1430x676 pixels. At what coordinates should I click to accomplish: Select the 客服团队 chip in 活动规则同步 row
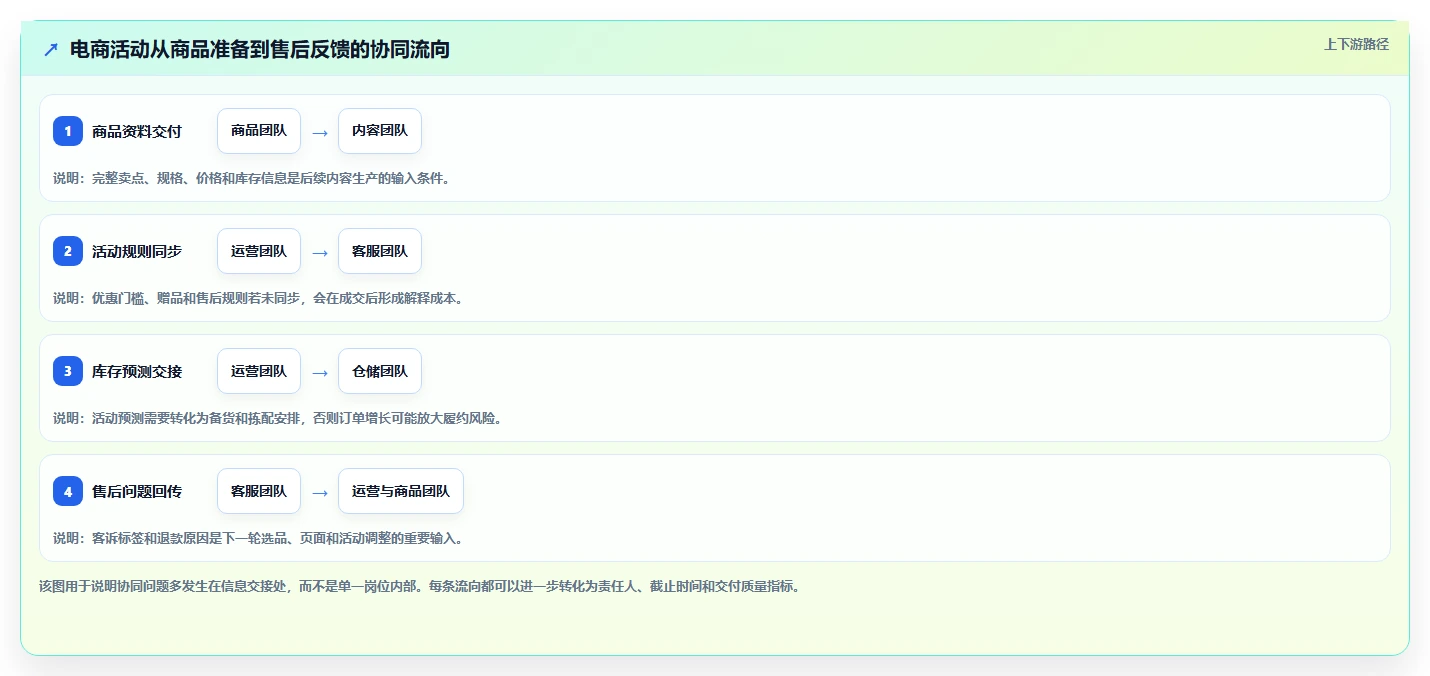click(x=380, y=251)
